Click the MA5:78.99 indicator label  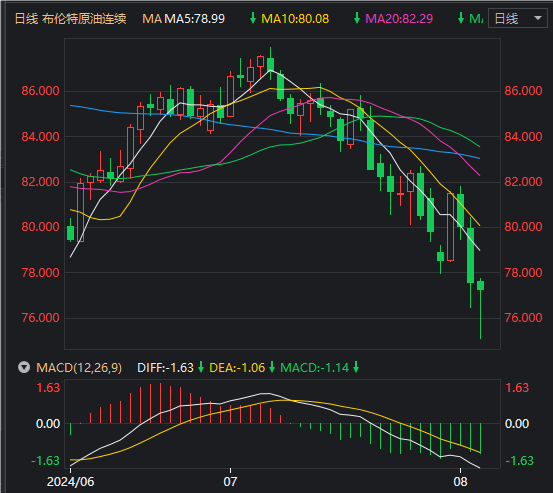point(195,19)
